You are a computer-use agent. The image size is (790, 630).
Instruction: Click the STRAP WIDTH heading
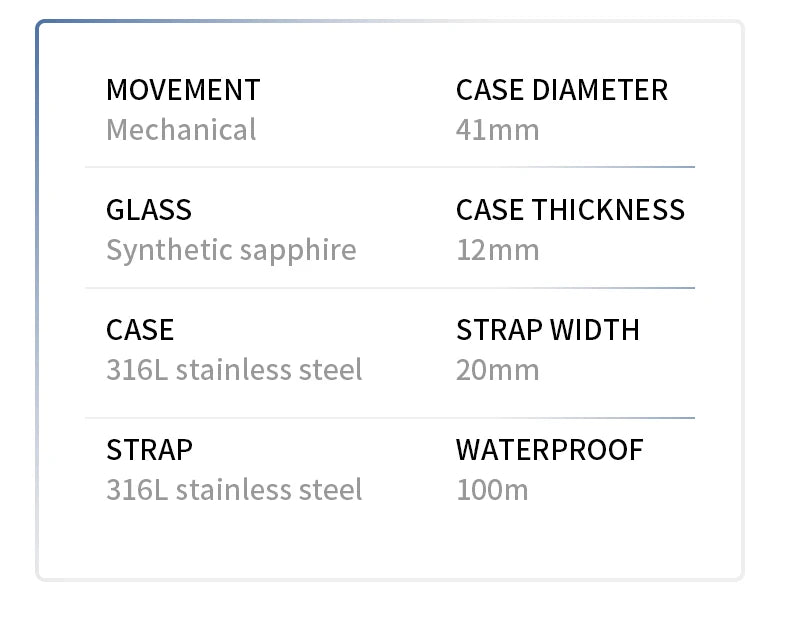coord(547,330)
